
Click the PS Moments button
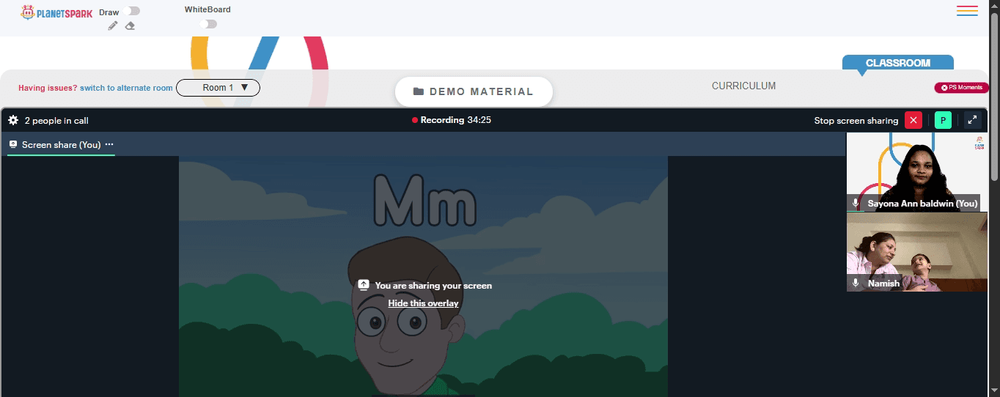[961, 87]
